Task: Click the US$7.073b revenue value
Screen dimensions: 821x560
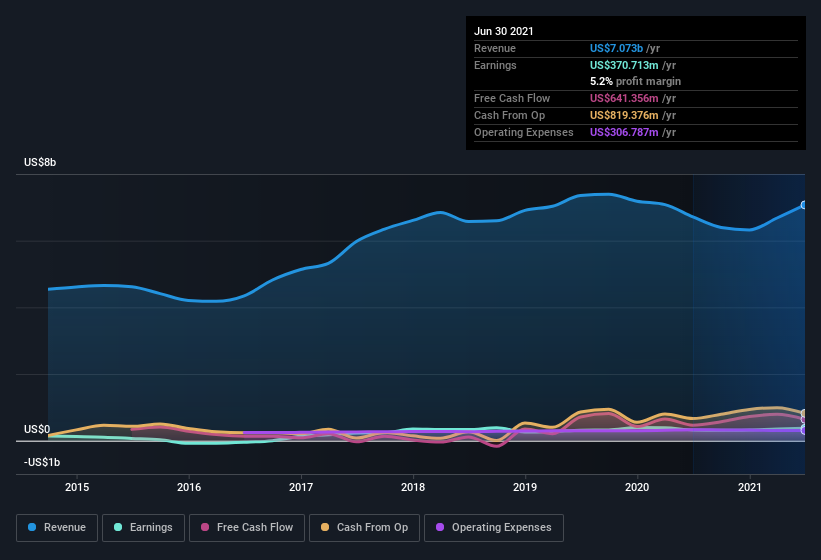Action: [x=616, y=48]
